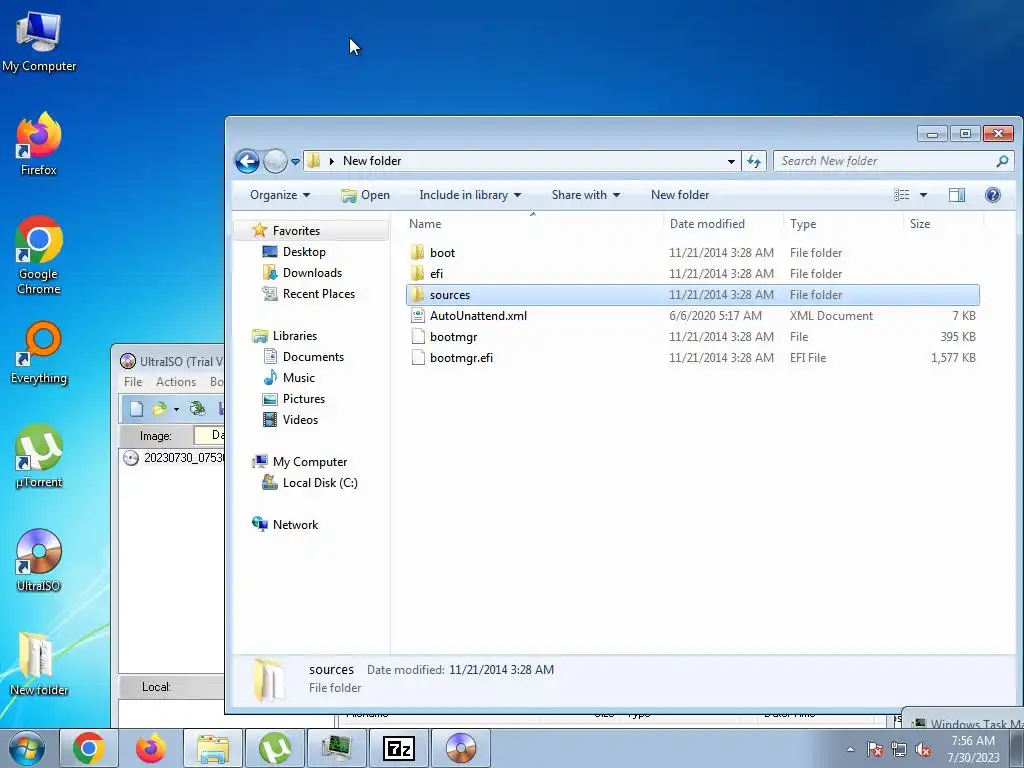Open UltraISO desktop shortcut
This screenshot has width=1024, height=768.
click(39, 560)
